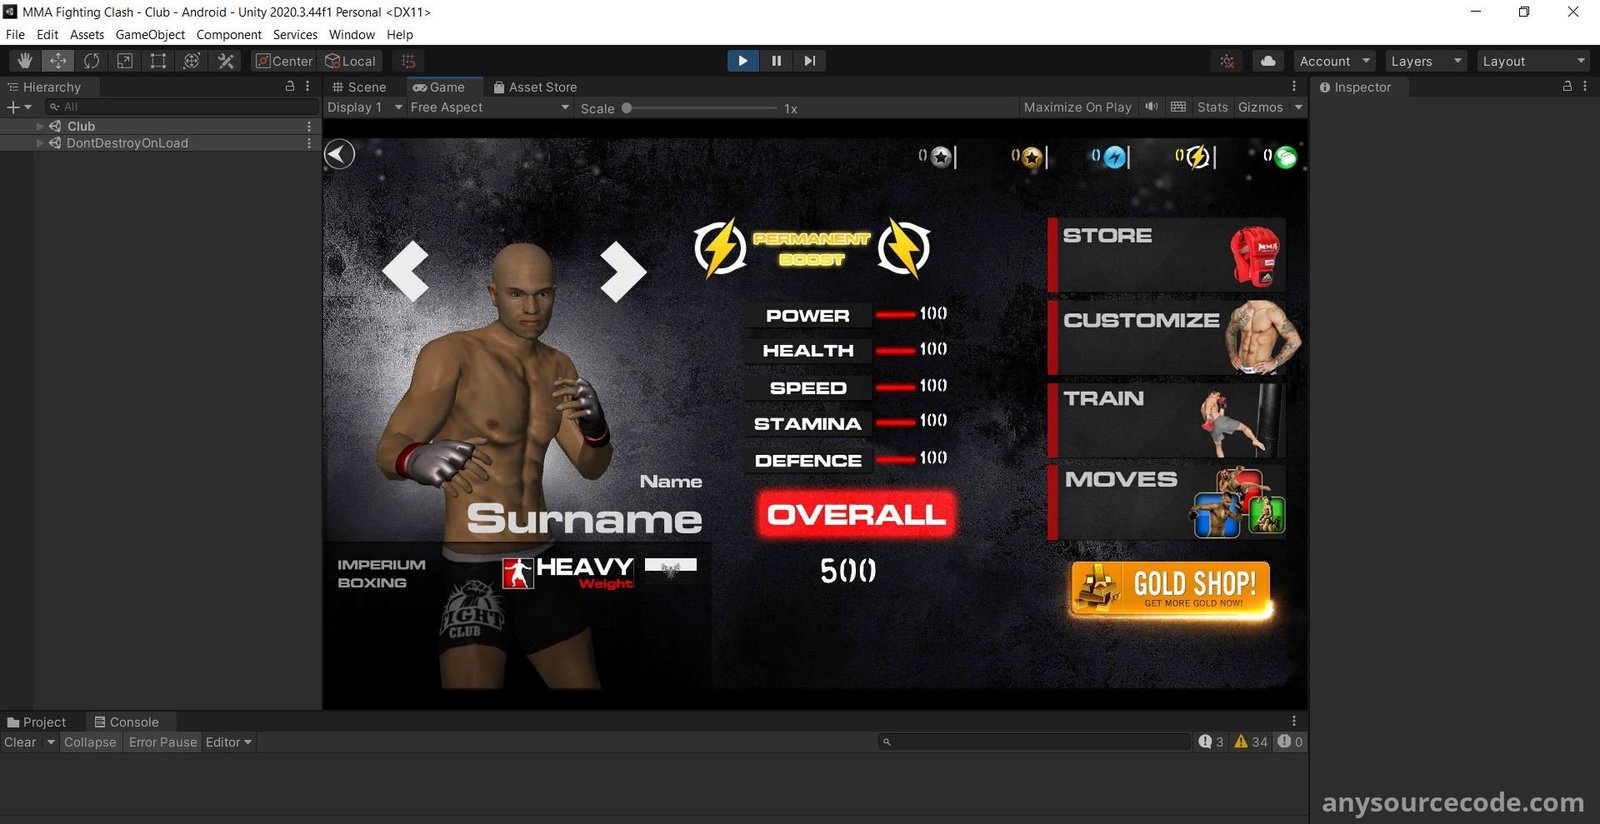Open the Free Aspect dropdown
Viewport: 1600px width, 824px height.
click(x=489, y=107)
